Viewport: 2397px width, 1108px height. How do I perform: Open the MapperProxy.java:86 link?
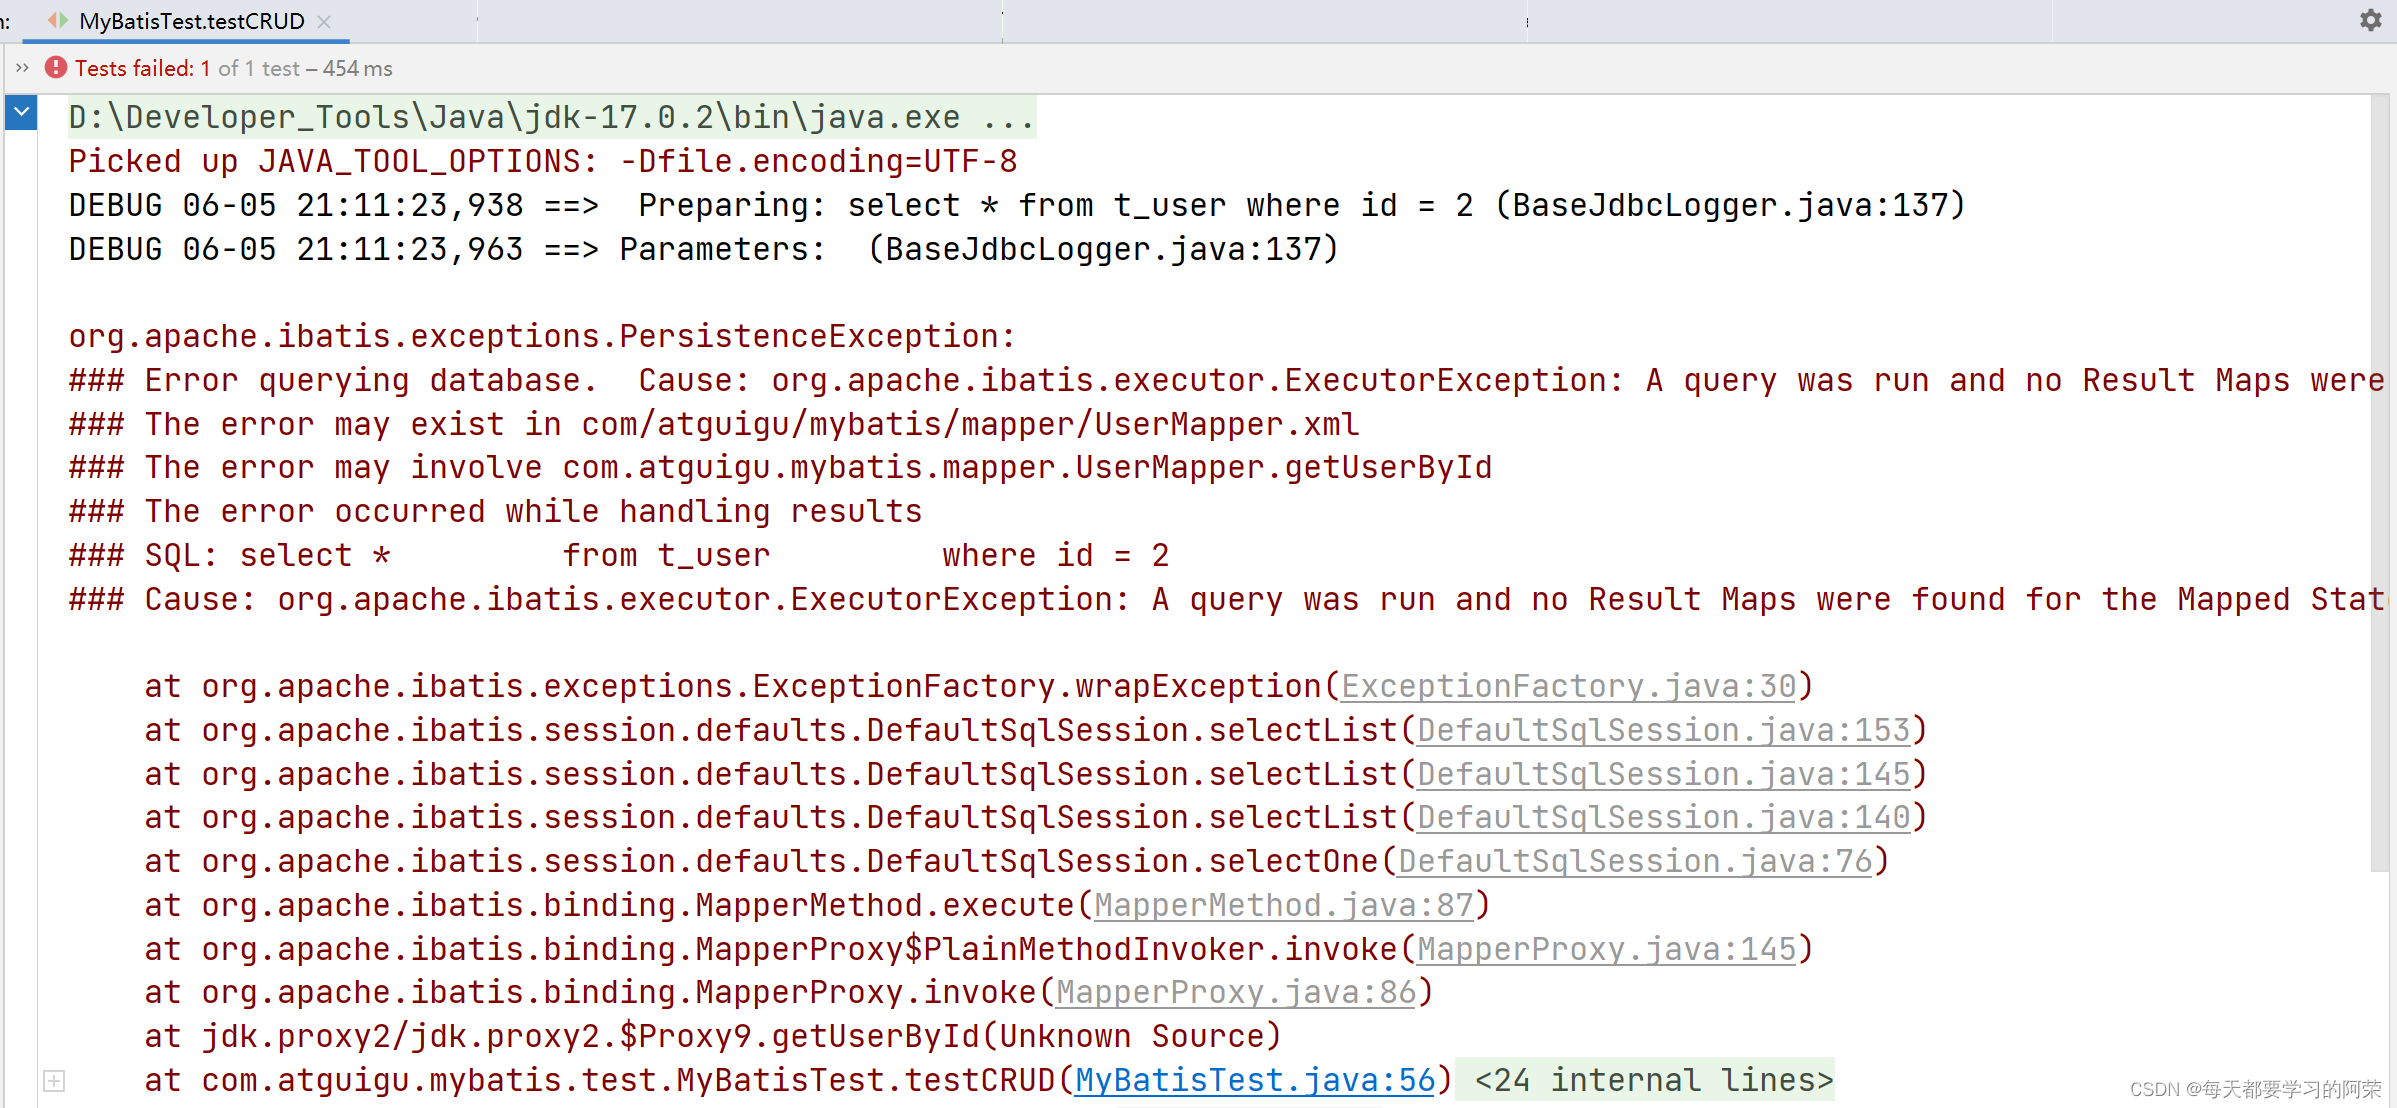tap(1235, 992)
